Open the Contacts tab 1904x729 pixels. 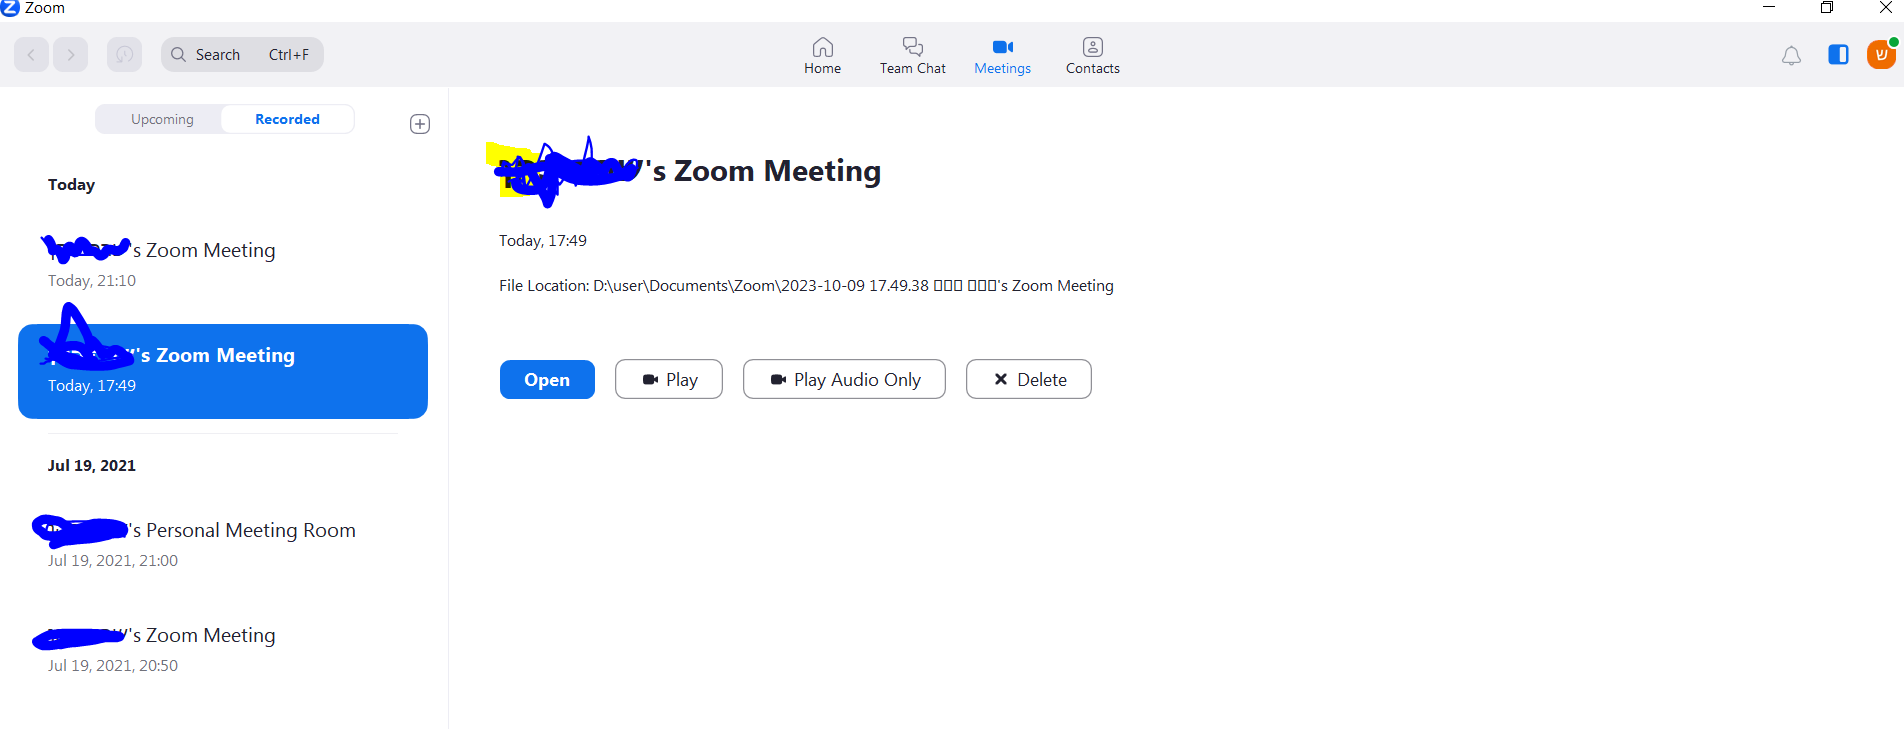pyautogui.click(x=1092, y=56)
